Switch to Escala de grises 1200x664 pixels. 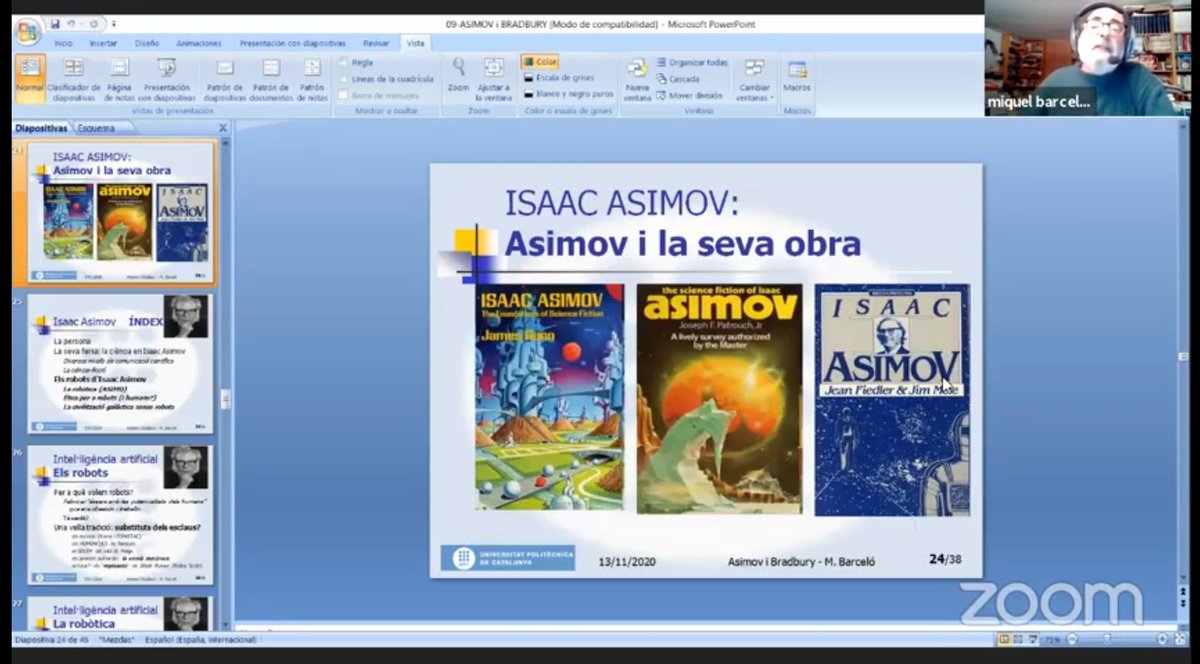tap(558, 78)
